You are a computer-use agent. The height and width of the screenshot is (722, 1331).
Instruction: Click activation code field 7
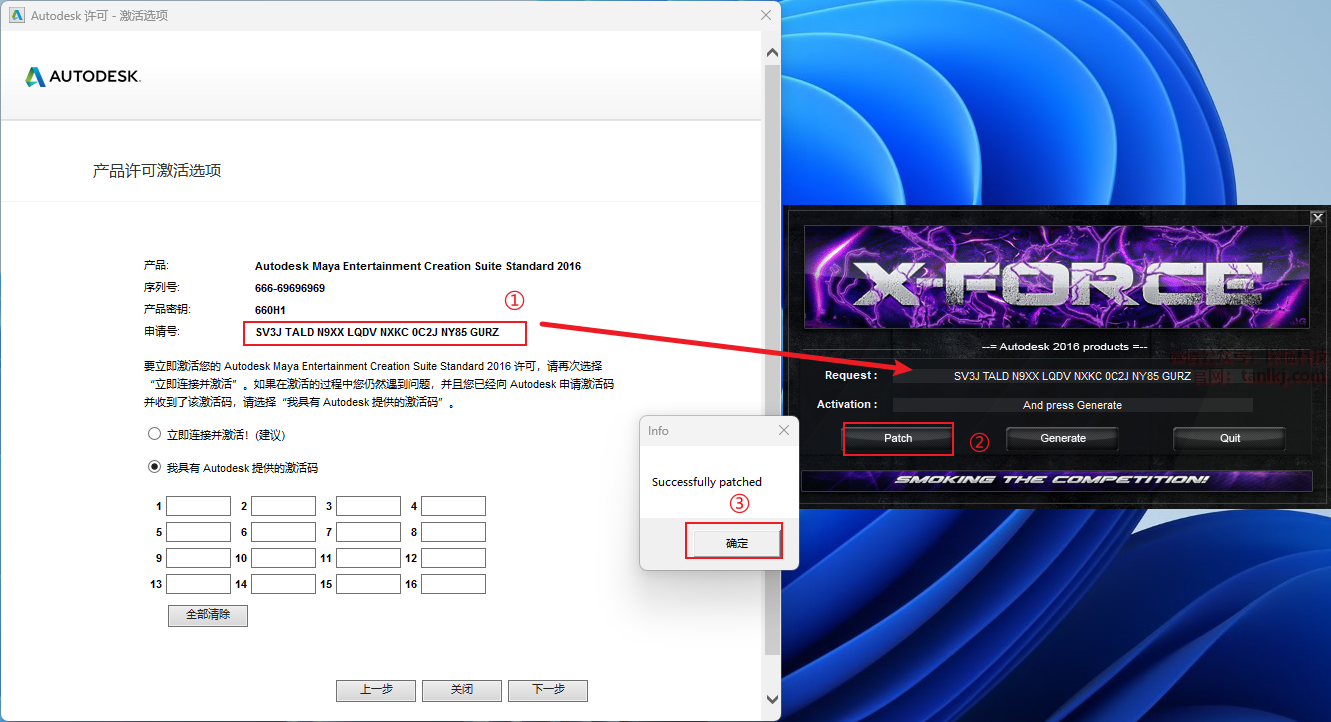368,532
